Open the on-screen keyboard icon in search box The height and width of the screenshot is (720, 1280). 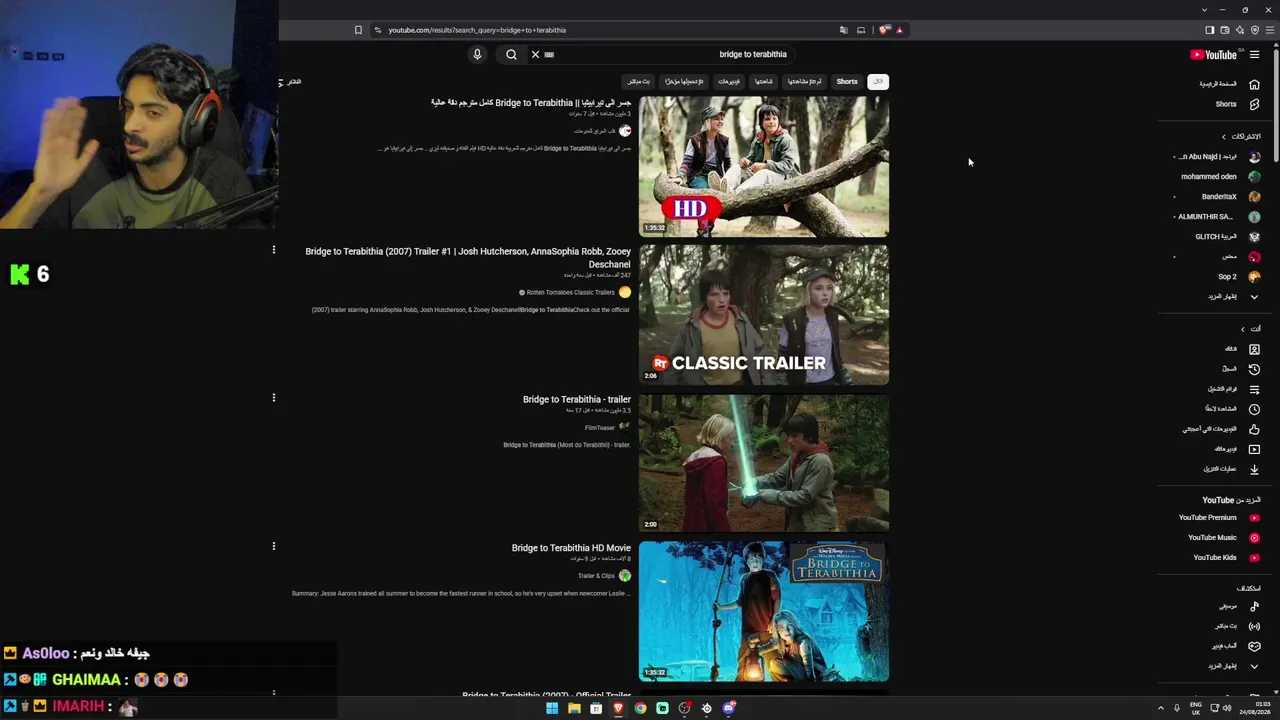coord(549,55)
